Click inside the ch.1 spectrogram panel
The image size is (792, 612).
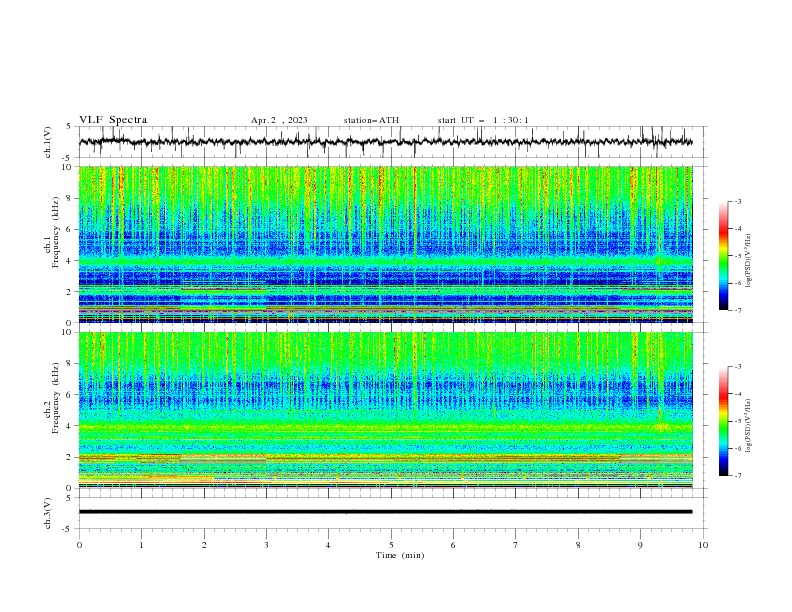[386, 244]
